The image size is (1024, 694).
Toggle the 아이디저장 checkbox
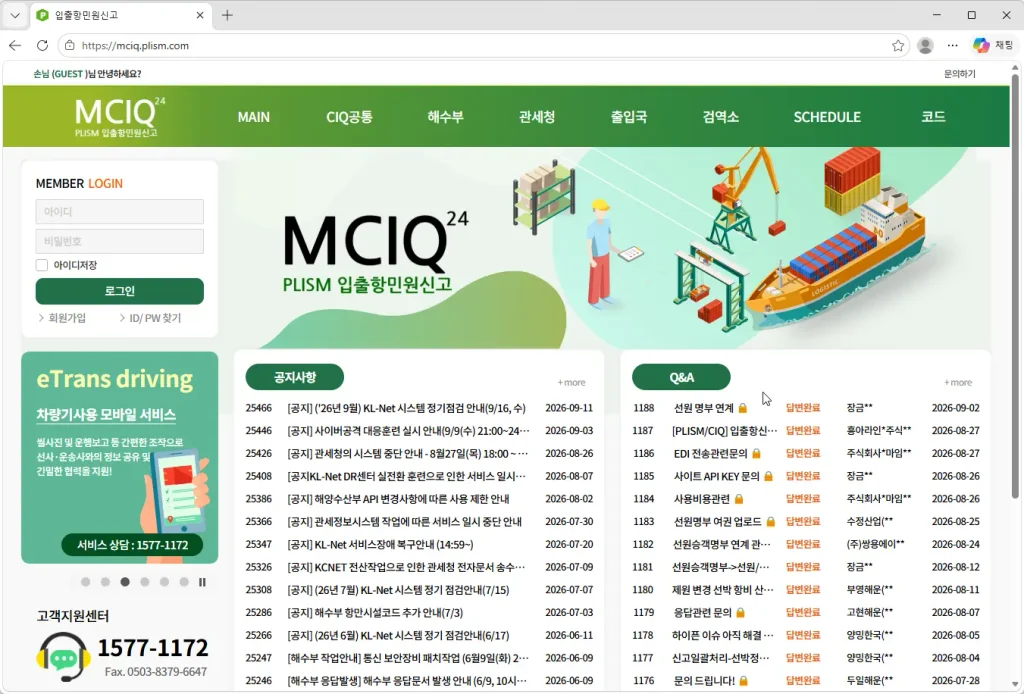(42, 265)
